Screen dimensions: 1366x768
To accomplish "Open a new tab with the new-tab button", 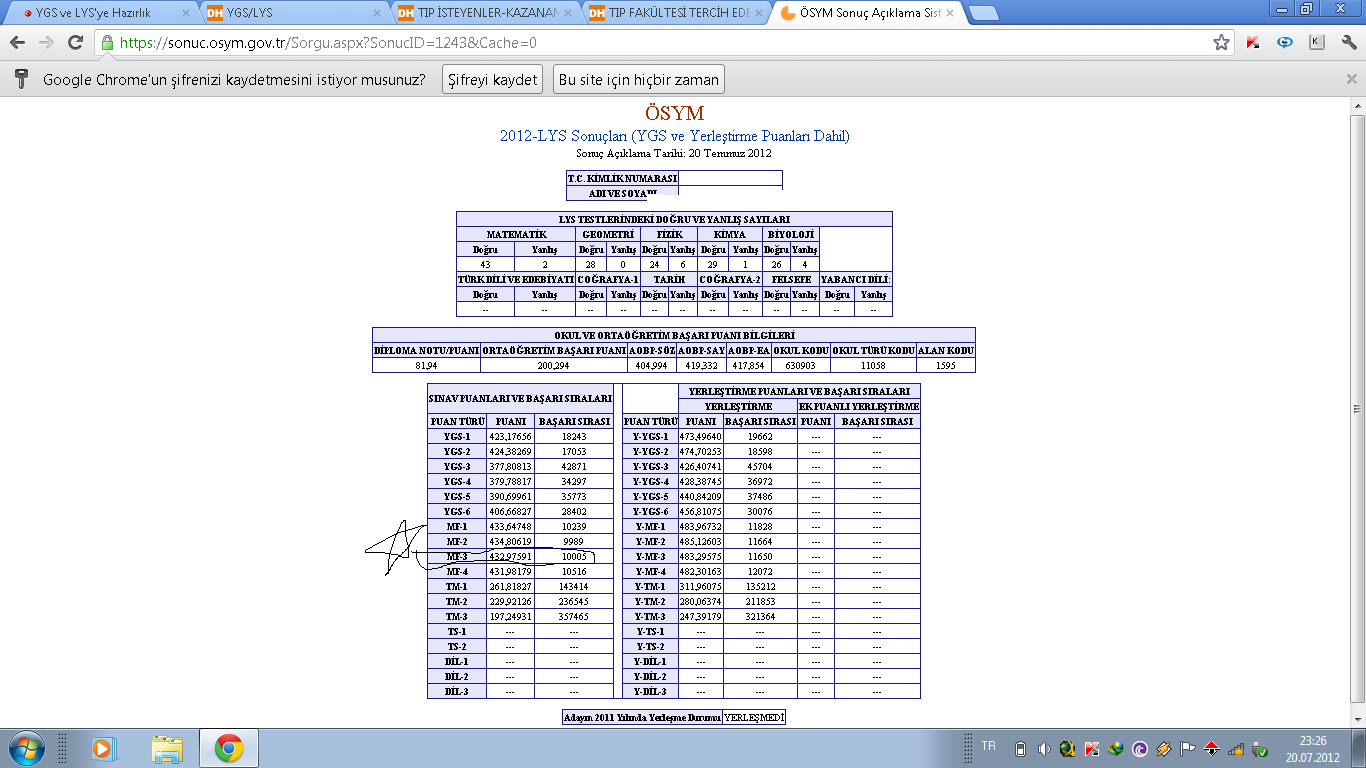I will point(984,14).
